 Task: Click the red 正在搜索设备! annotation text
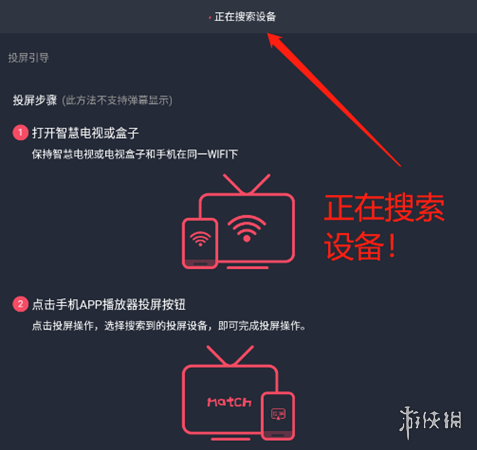click(384, 227)
